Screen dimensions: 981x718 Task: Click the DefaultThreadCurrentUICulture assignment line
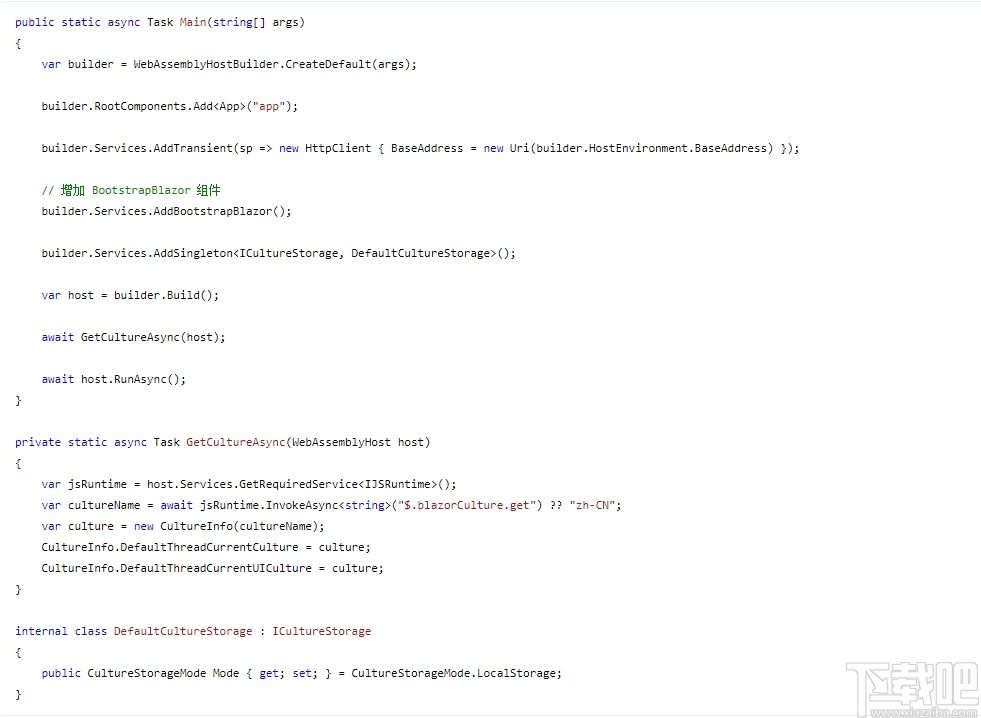tap(213, 569)
